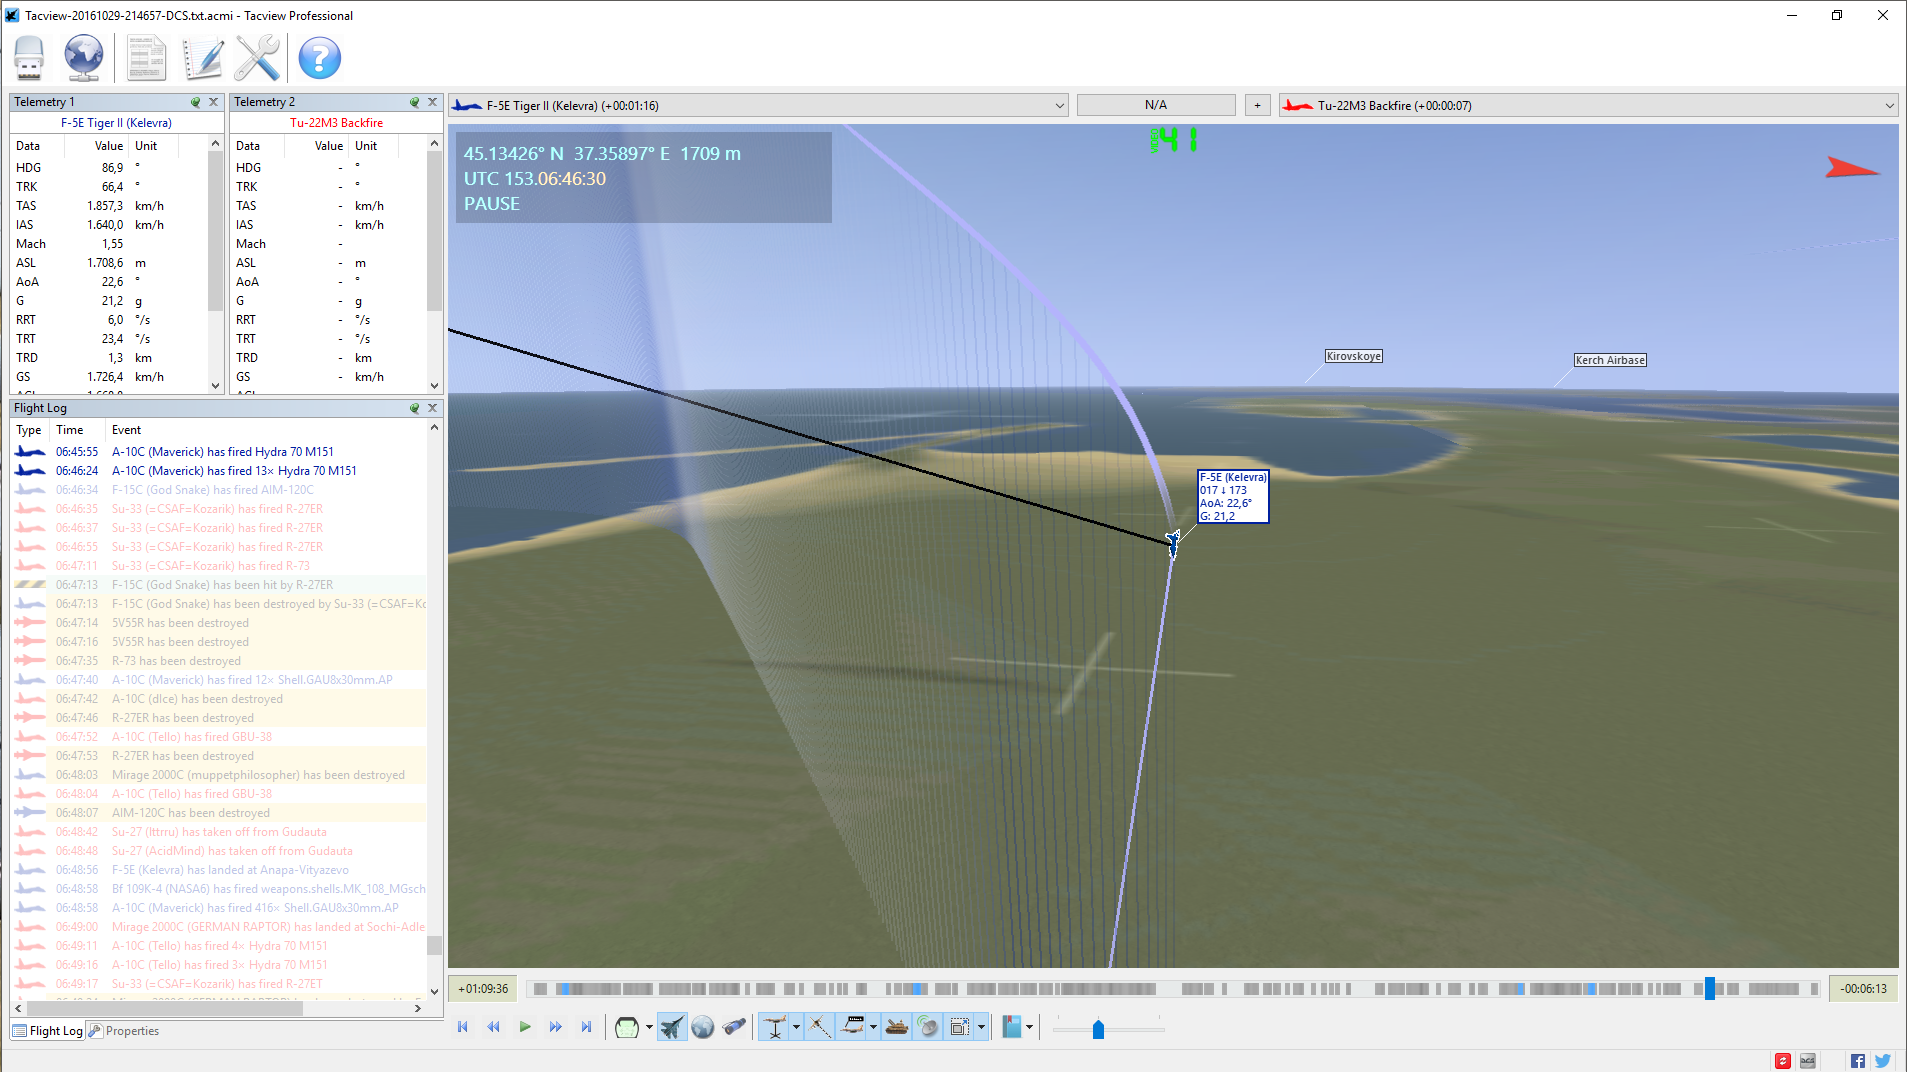
Task: Open the document report icon in top toolbar
Action: tap(146, 58)
